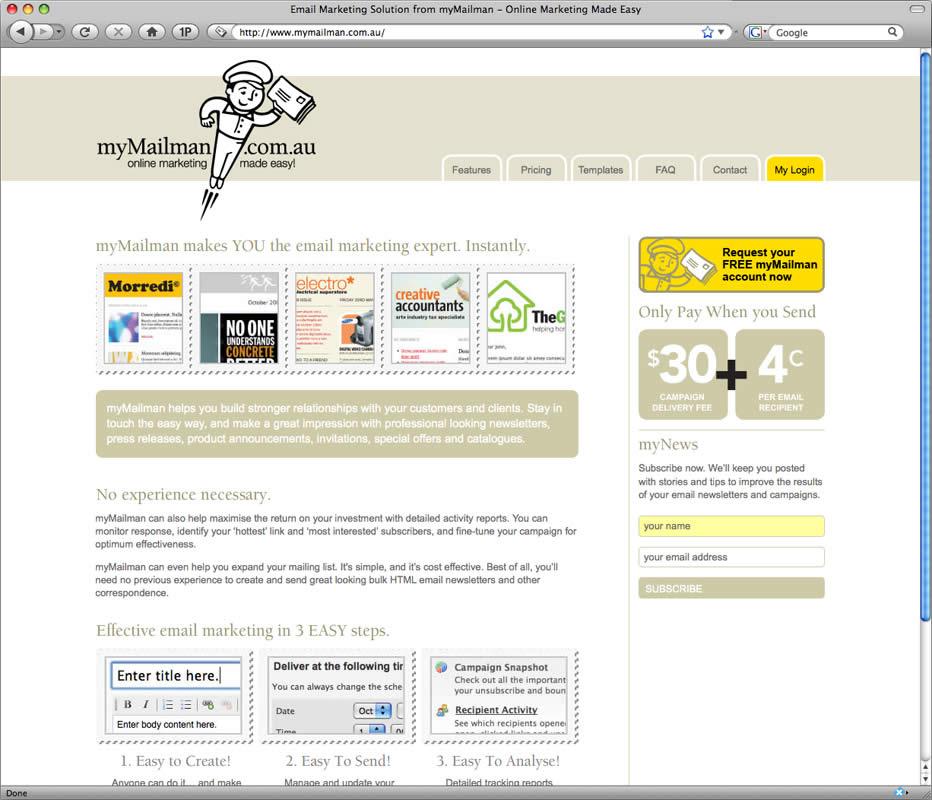This screenshot has height=800, width=932.
Task: Click 'Effective email marketing in 3 EASY steps.' heading
Action: click(x=243, y=630)
